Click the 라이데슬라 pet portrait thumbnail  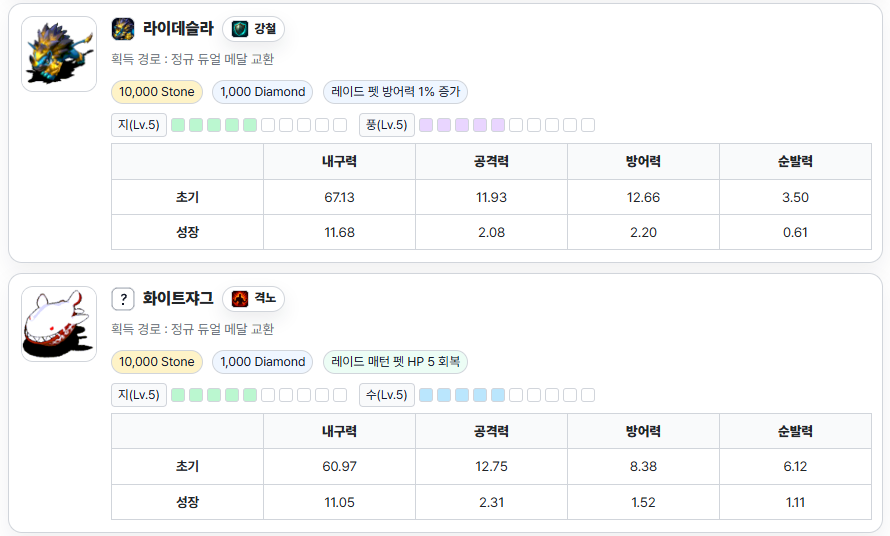coord(59,54)
